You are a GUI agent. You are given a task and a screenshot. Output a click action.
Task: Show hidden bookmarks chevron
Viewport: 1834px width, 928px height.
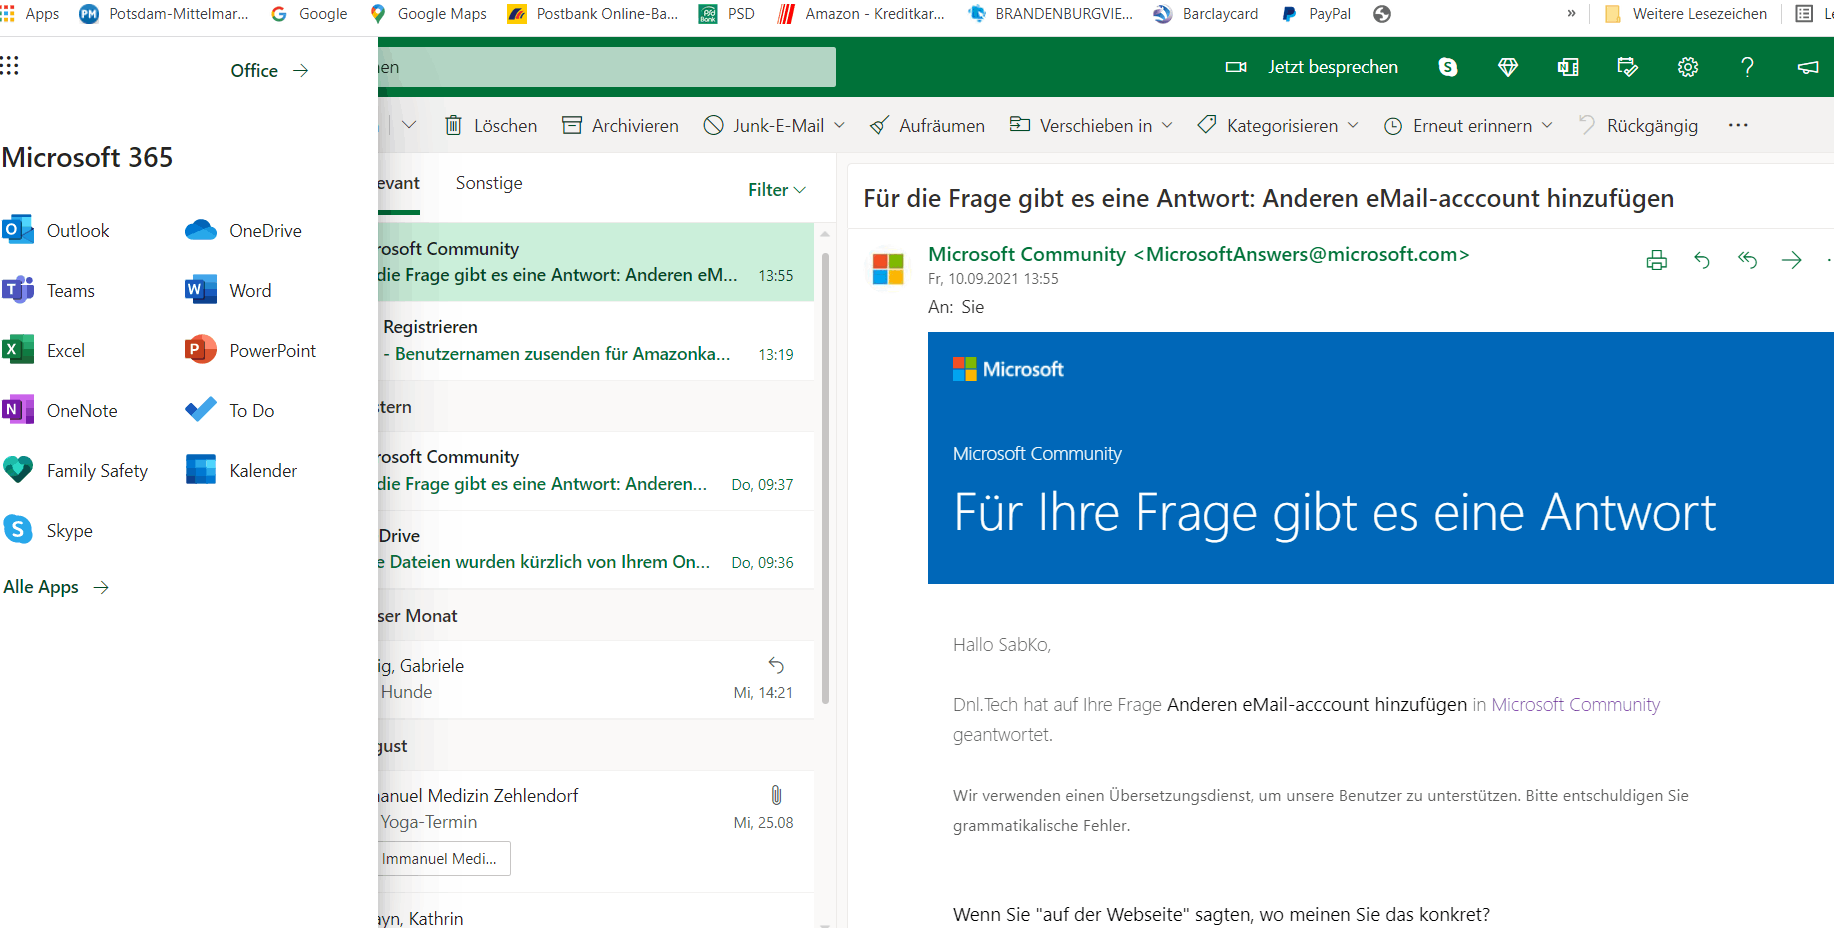[x=1571, y=14]
